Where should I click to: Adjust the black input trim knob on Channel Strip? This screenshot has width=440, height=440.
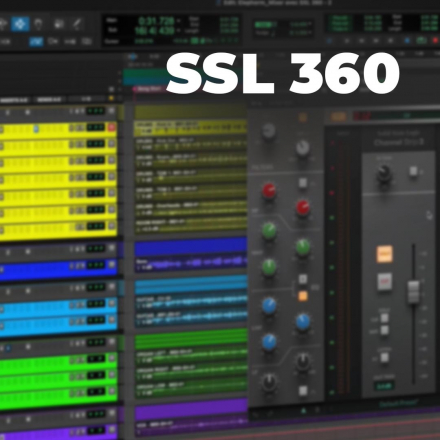(384, 173)
